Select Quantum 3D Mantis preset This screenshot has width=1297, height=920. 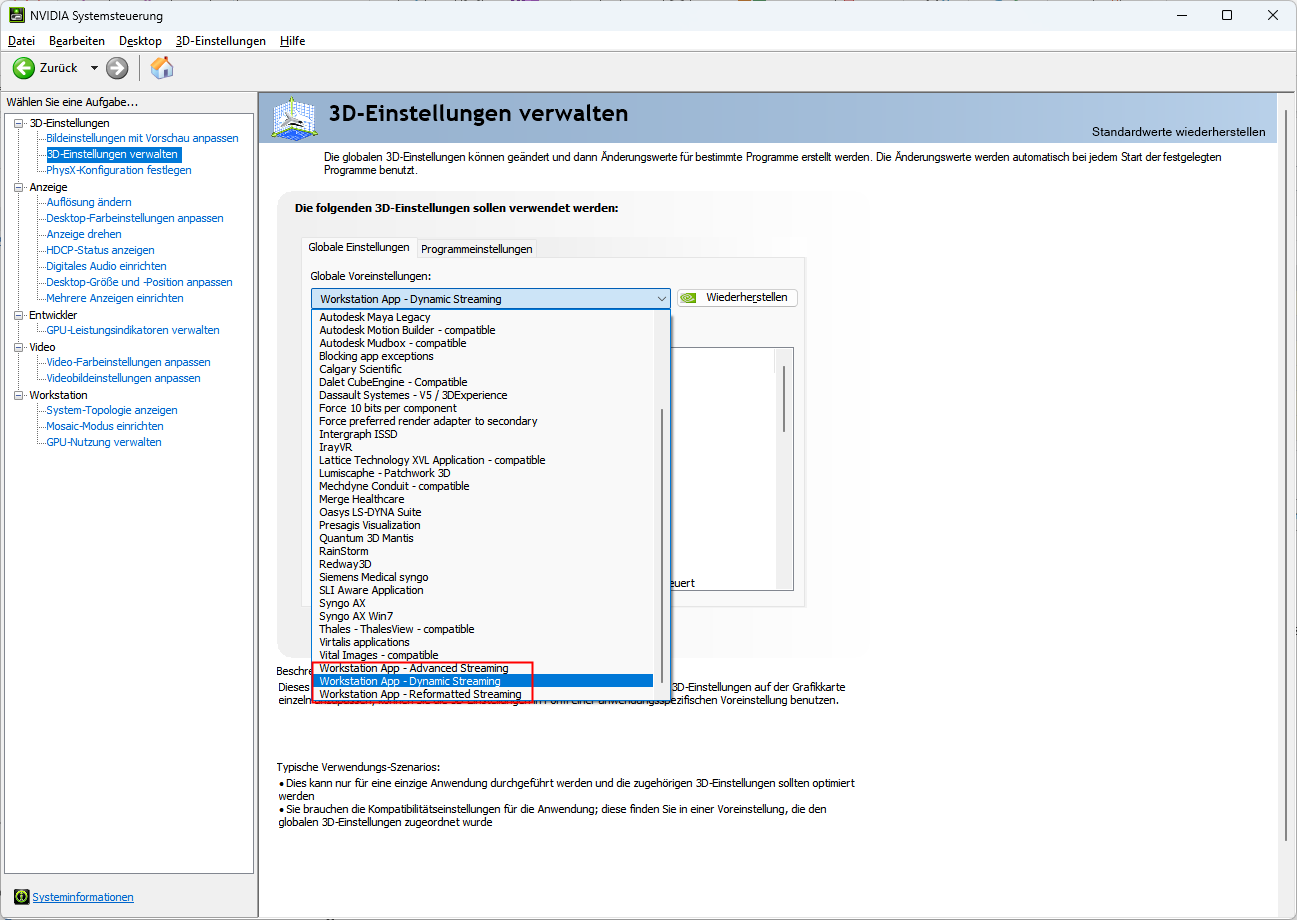pos(482,538)
